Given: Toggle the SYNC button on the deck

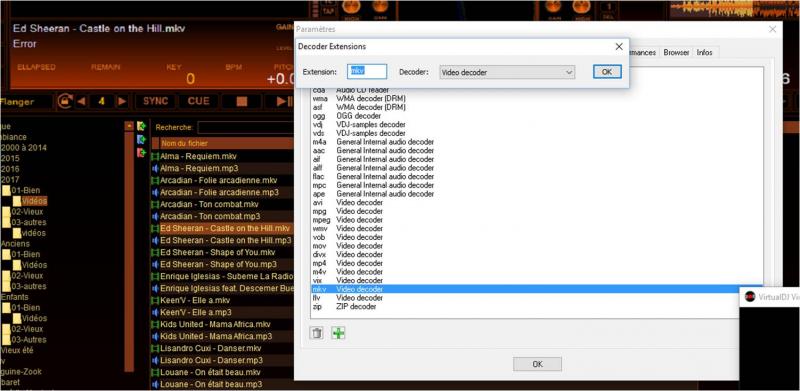Looking at the screenshot, I should (156, 101).
